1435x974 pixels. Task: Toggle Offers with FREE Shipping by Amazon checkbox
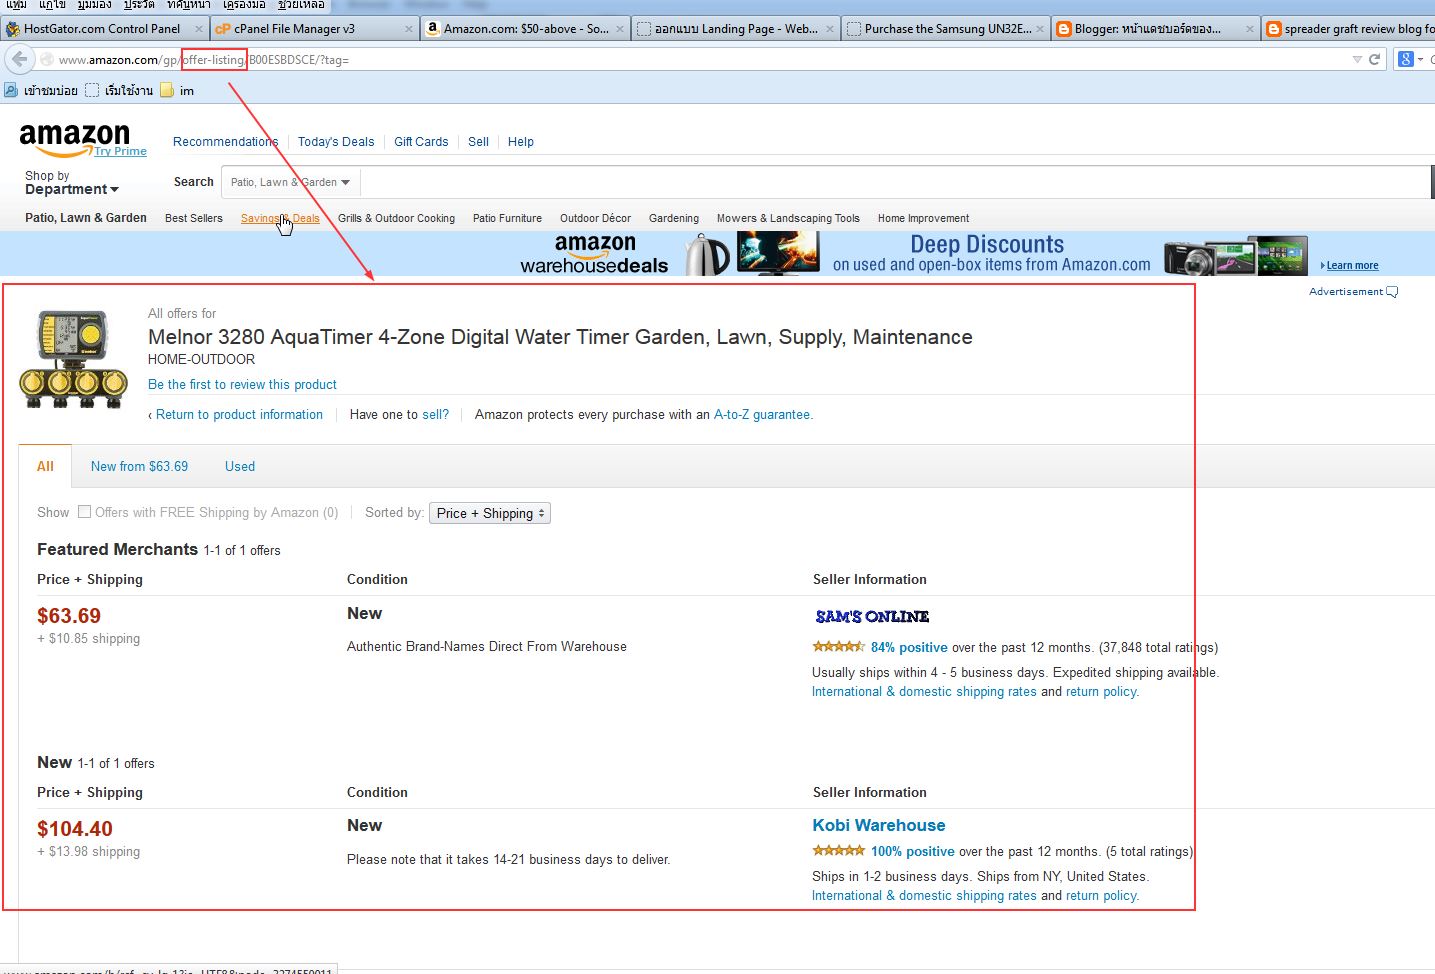tap(85, 512)
